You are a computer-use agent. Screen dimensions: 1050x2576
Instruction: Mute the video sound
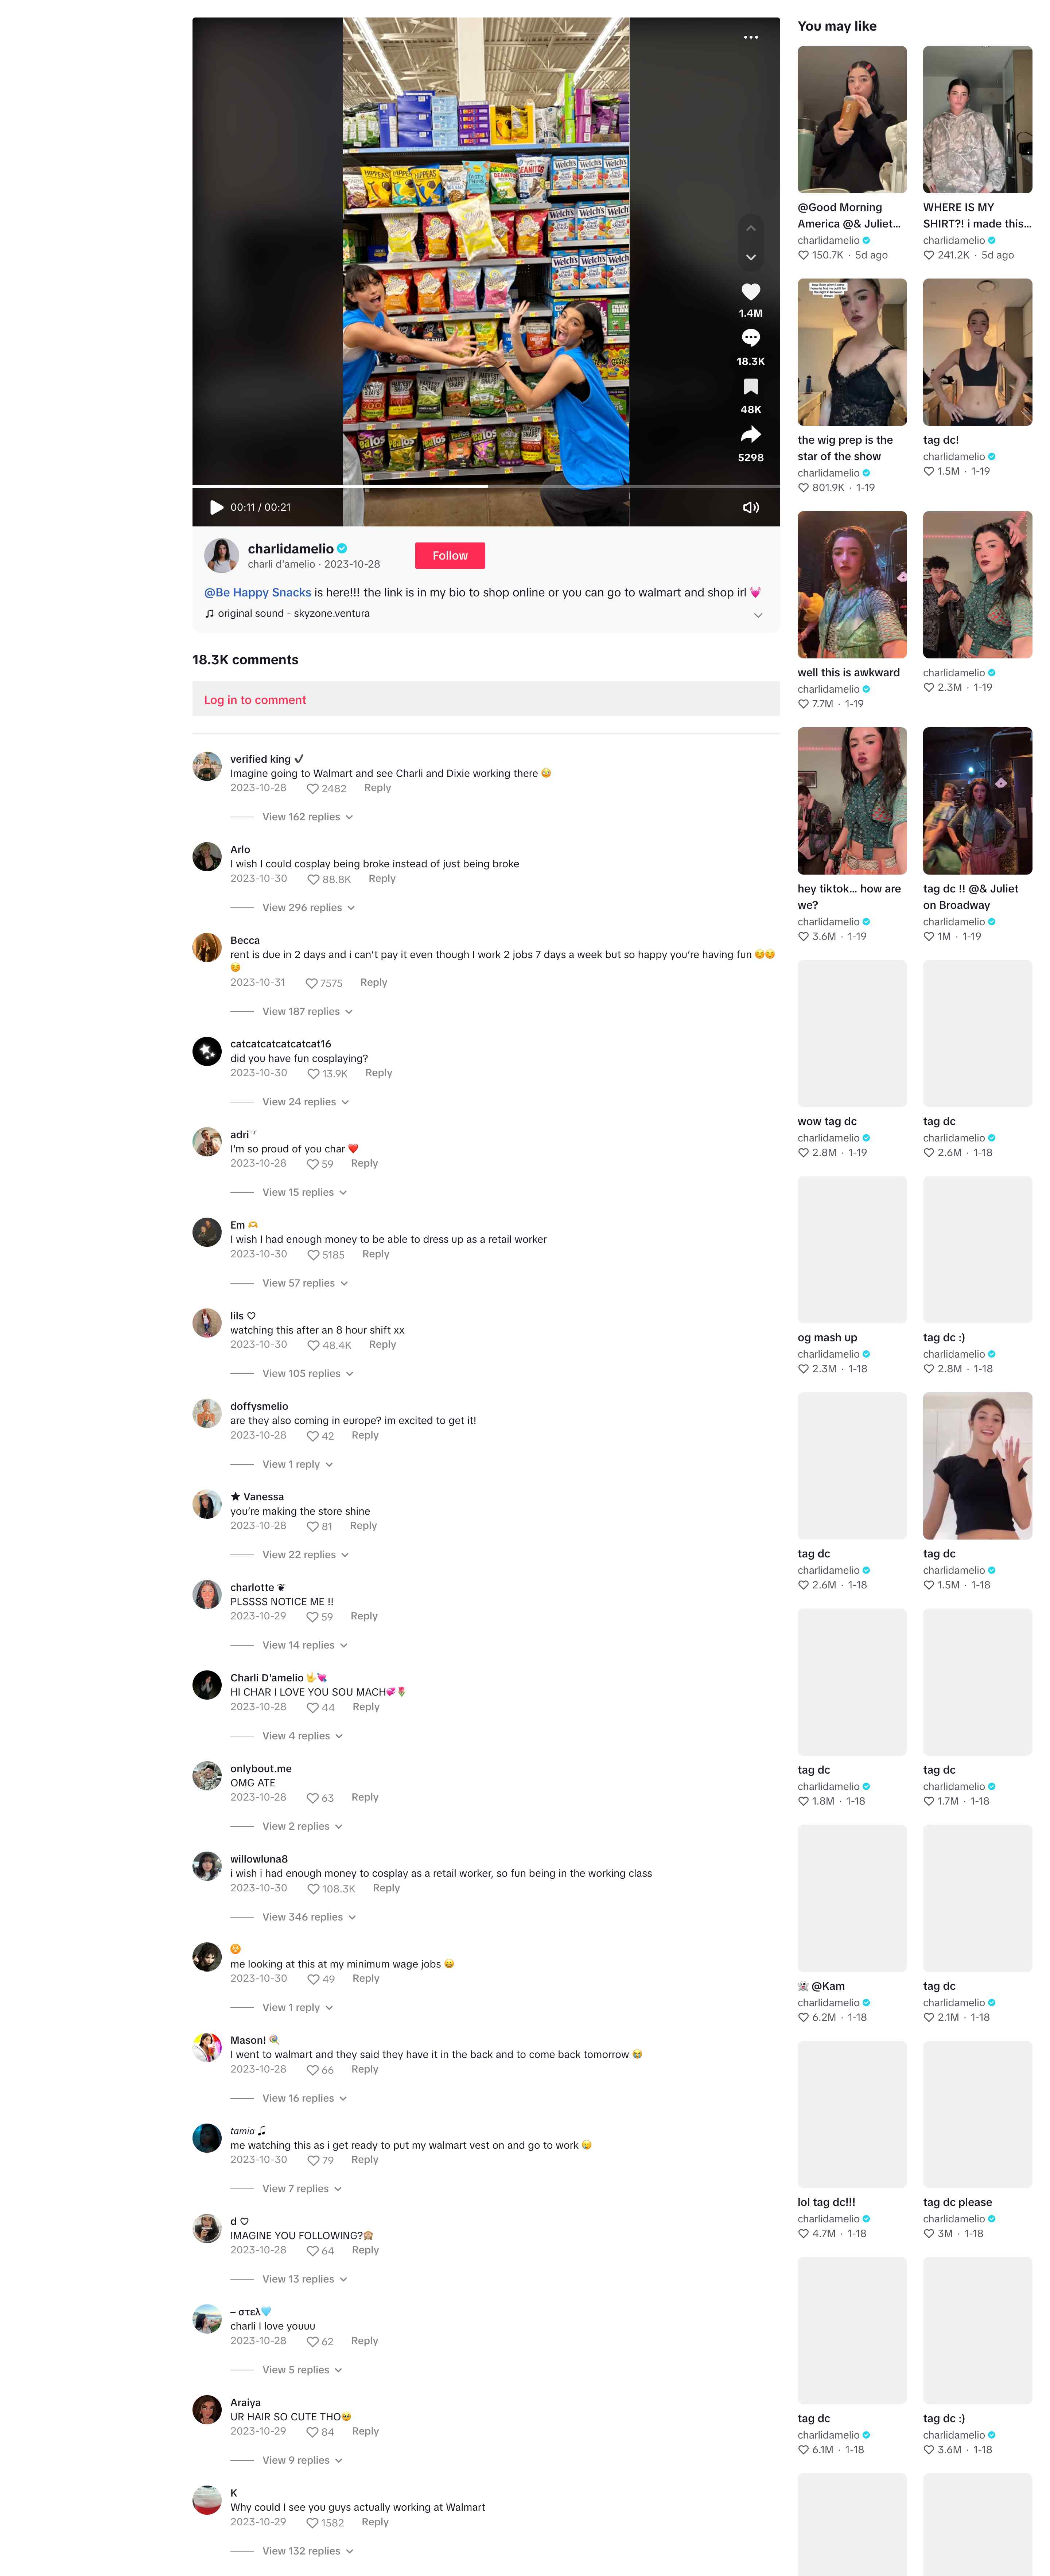(750, 507)
